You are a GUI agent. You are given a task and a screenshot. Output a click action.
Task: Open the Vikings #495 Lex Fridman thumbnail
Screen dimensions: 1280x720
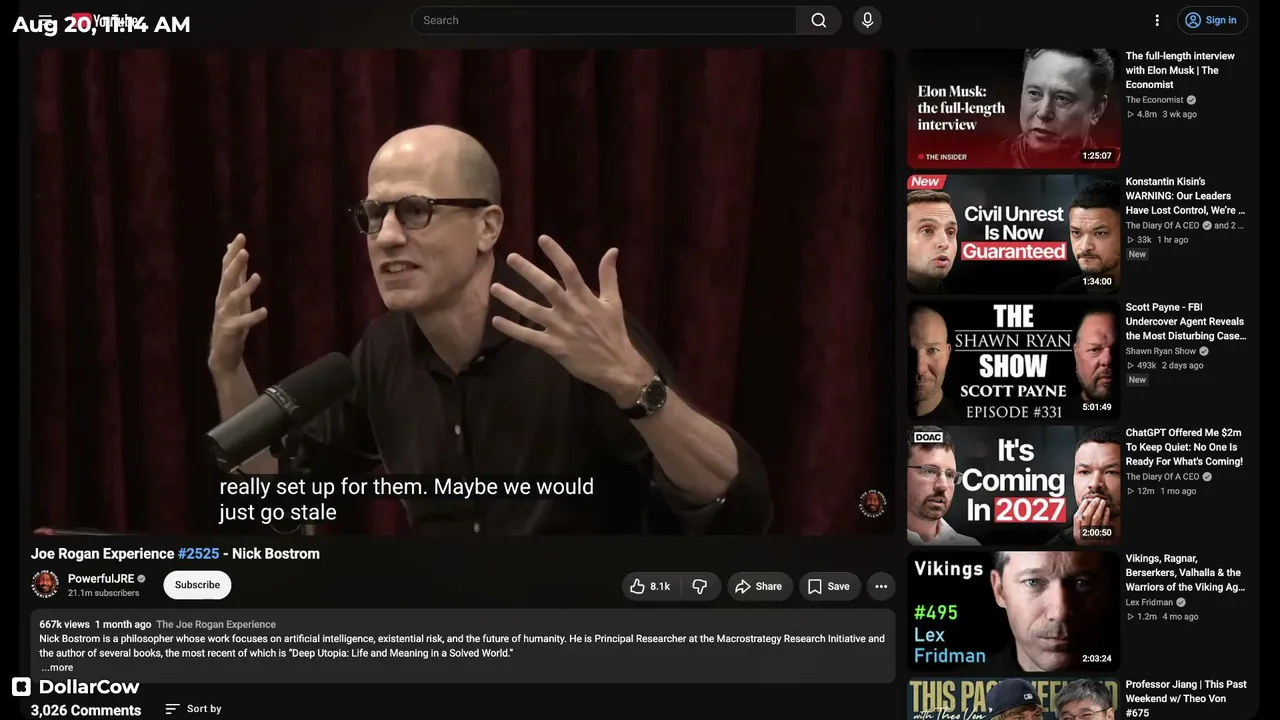click(1013, 611)
